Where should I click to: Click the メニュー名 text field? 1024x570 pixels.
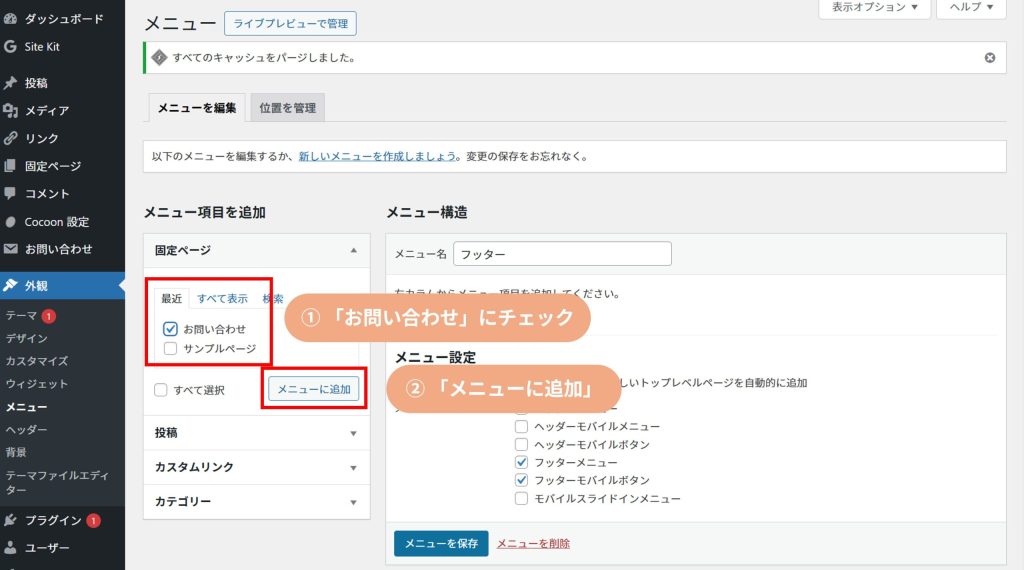(x=562, y=254)
